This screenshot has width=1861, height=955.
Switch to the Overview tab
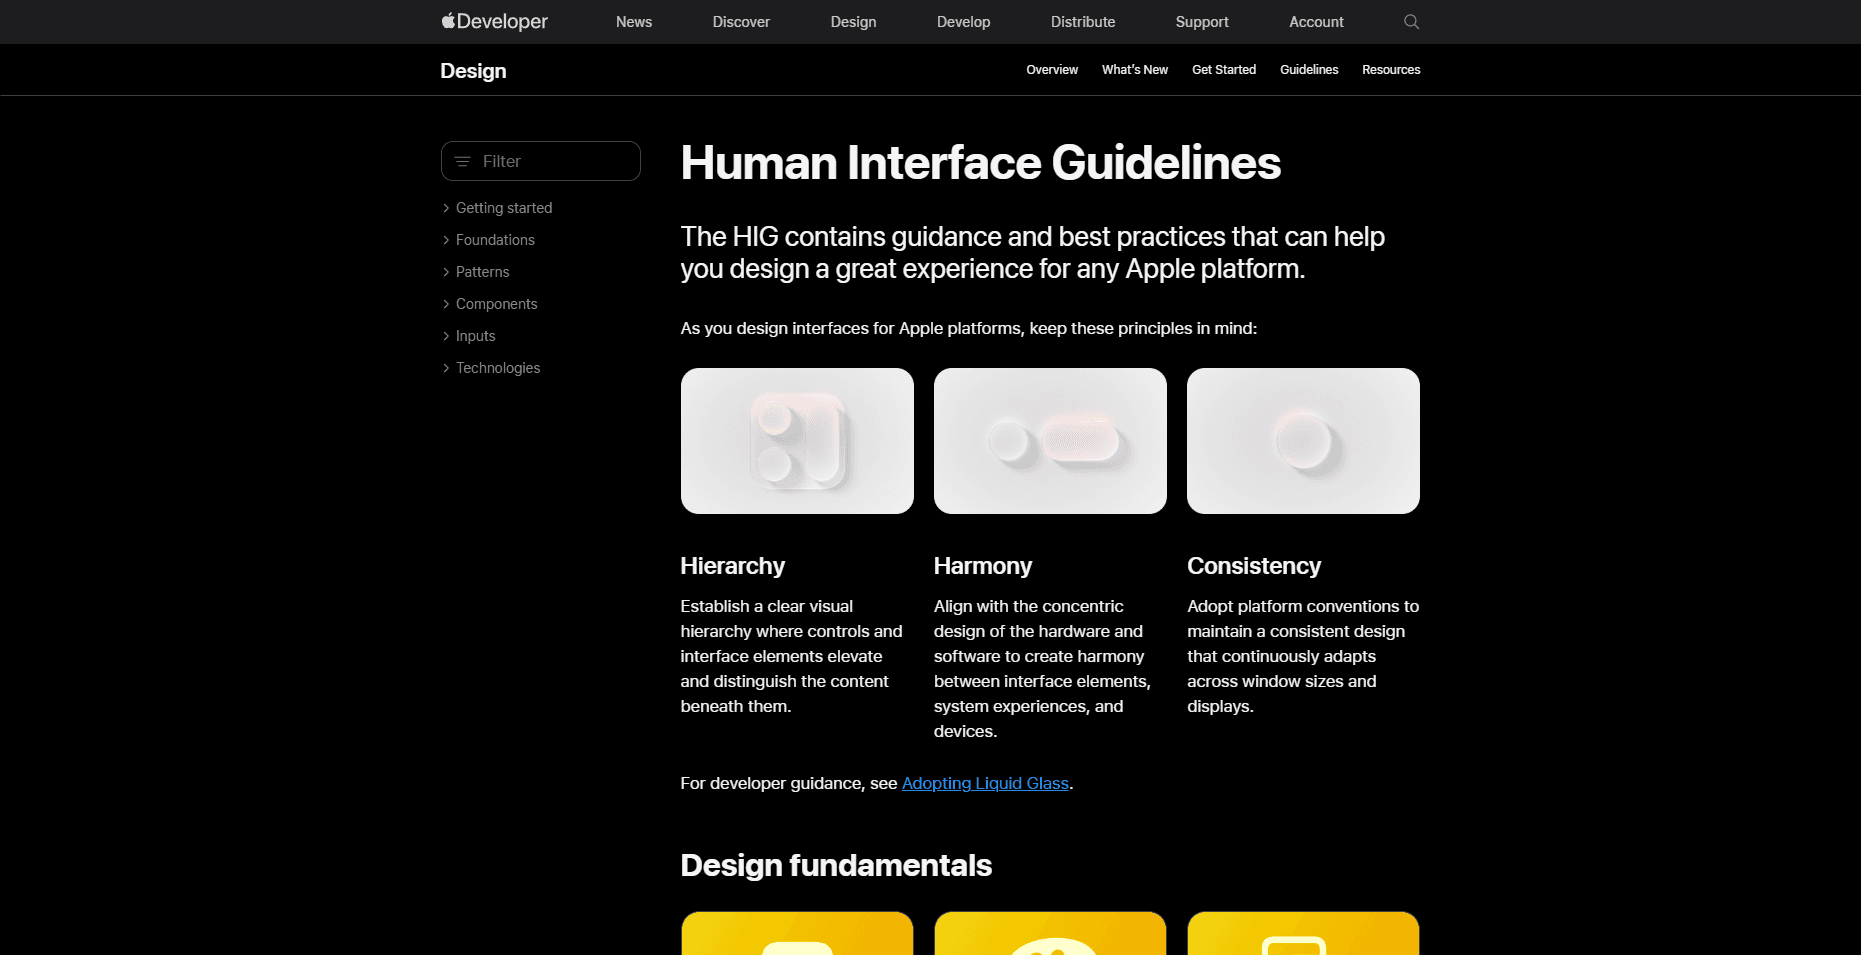pos(1052,70)
